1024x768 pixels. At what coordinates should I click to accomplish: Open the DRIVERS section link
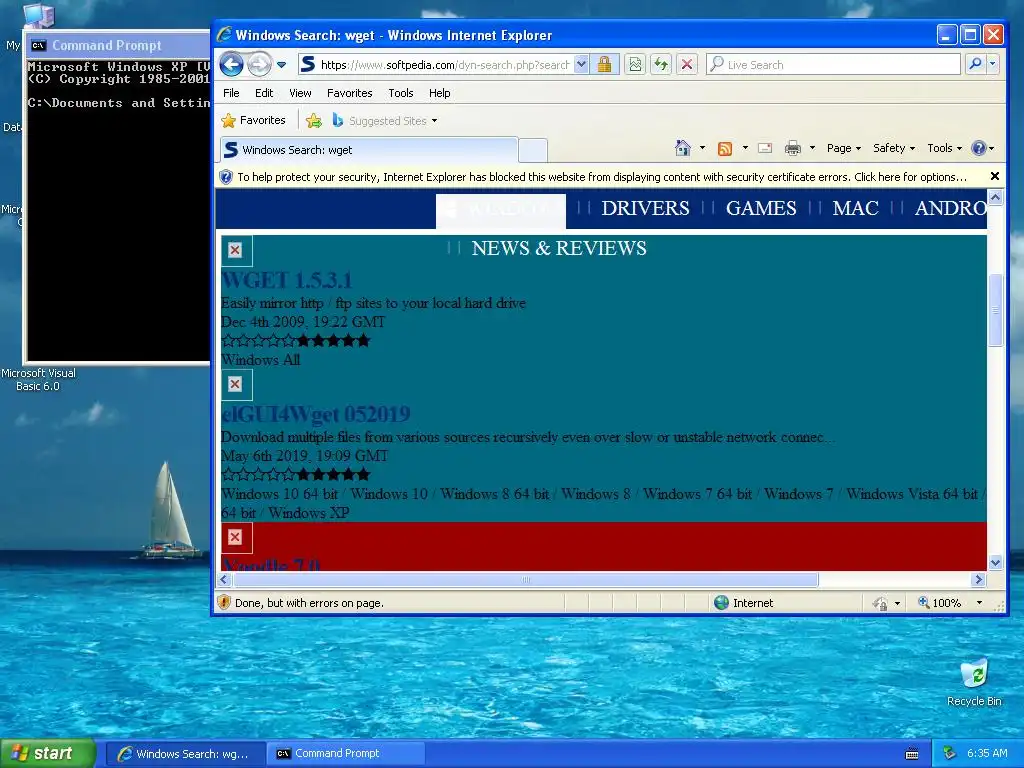click(x=645, y=208)
